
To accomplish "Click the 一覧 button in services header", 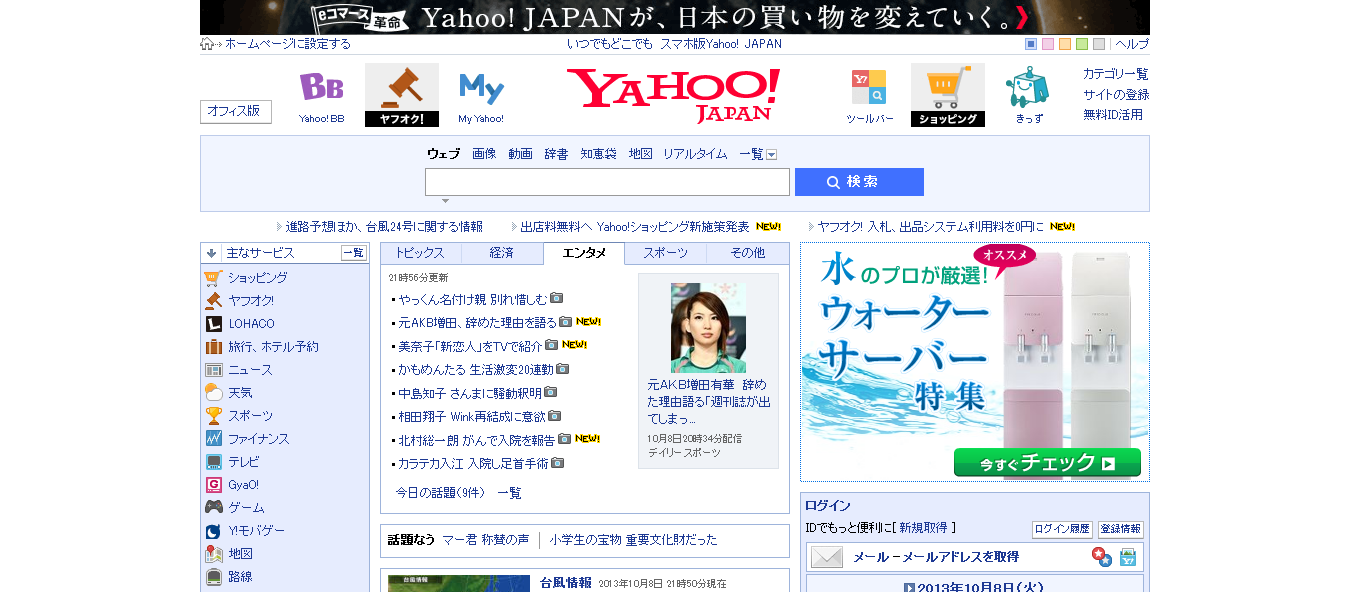I will click(x=354, y=253).
